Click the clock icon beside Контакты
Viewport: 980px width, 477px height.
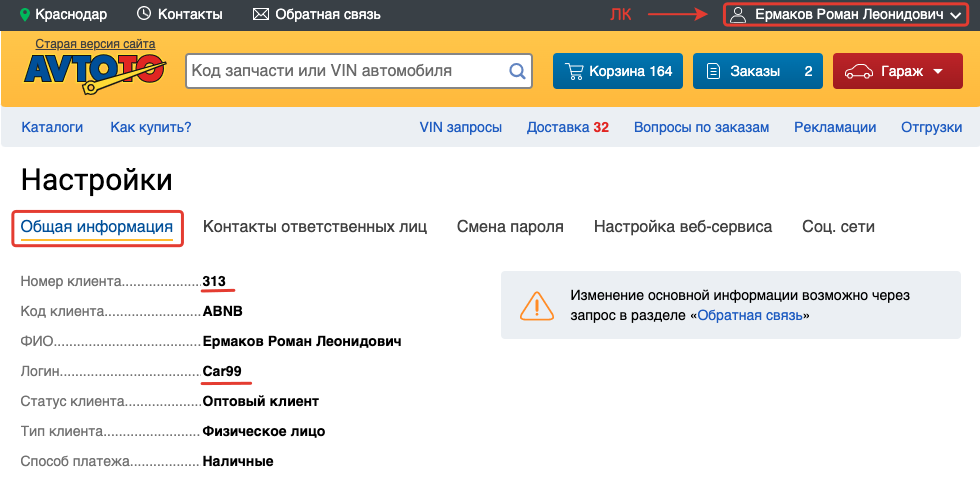[x=144, y=13]
